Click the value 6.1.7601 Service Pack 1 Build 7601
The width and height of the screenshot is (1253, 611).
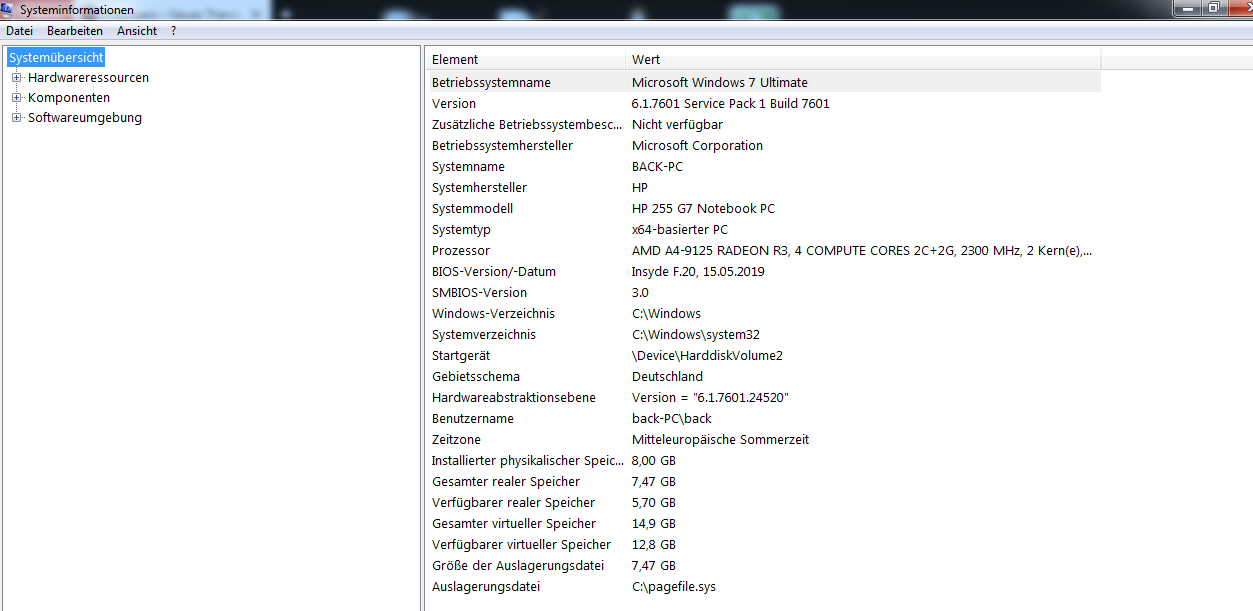[x=731, y=103]
